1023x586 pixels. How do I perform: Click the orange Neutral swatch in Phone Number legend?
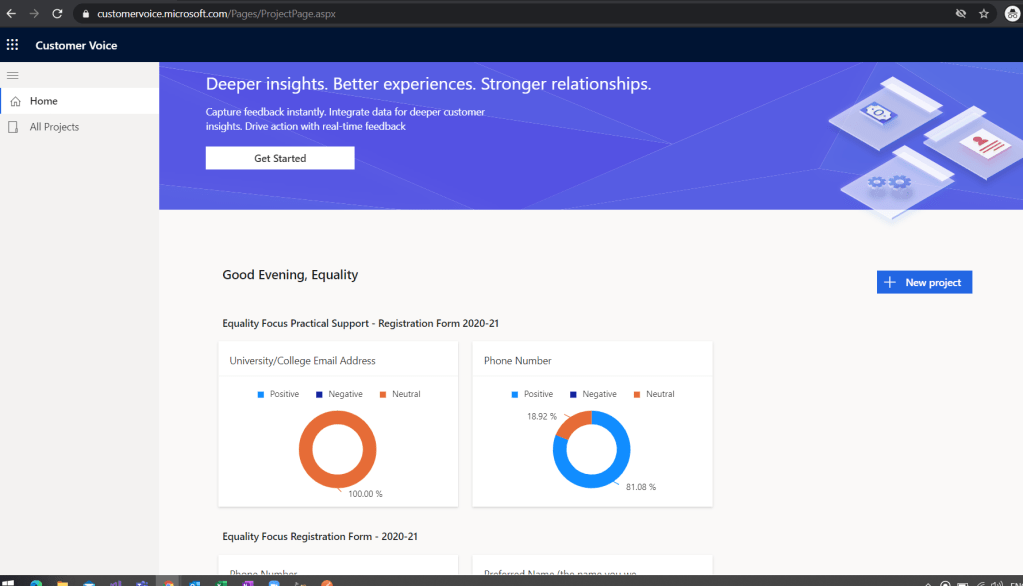[637, 394]
